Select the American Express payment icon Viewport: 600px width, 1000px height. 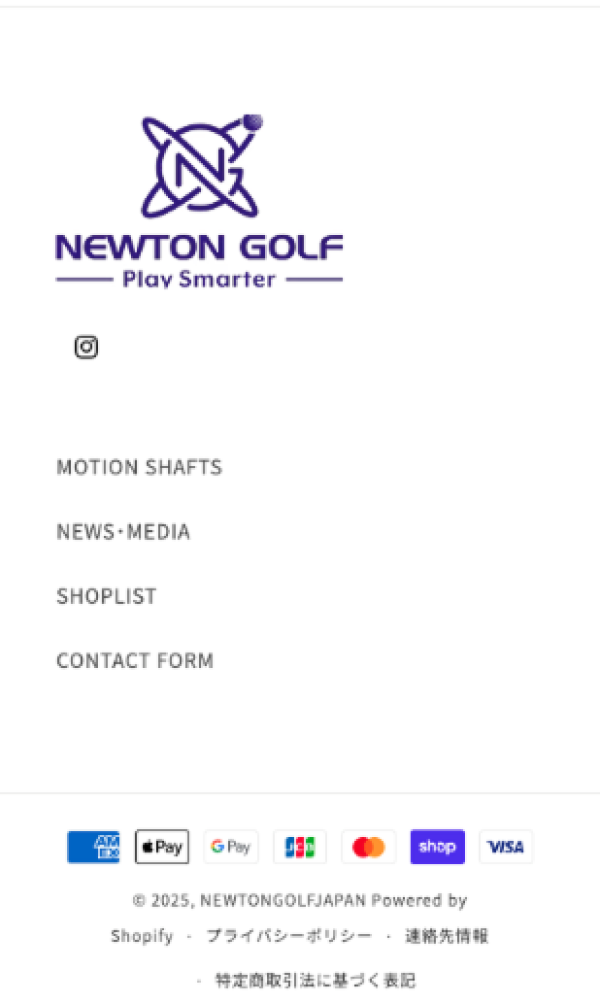(92, 847)
